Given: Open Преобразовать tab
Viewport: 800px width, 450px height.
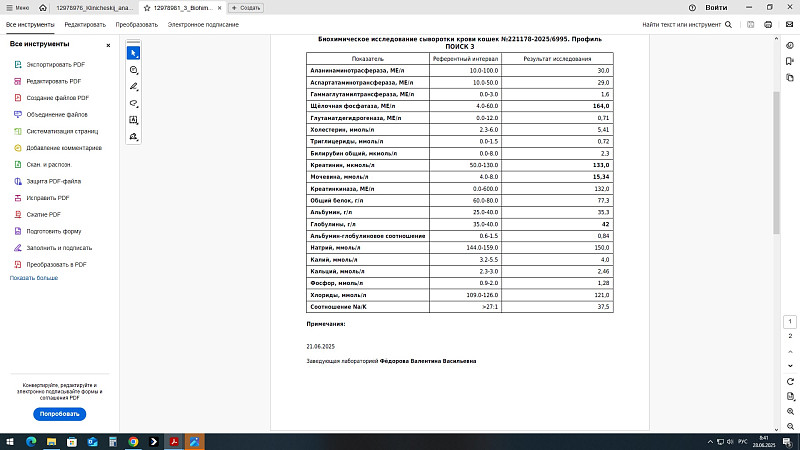Looking at the screenshot, I should point(137,24).
